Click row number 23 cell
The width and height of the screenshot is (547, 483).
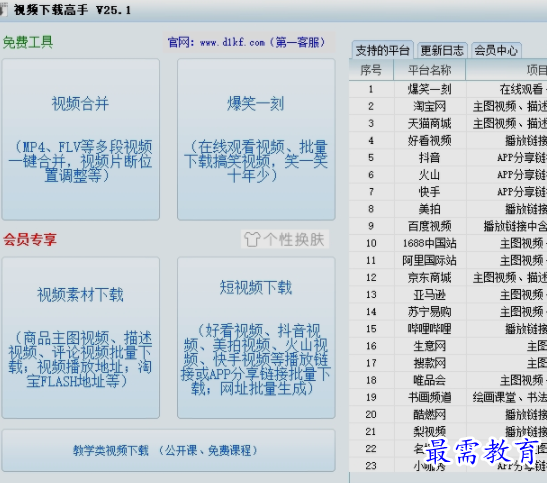[x=371, y=466]
